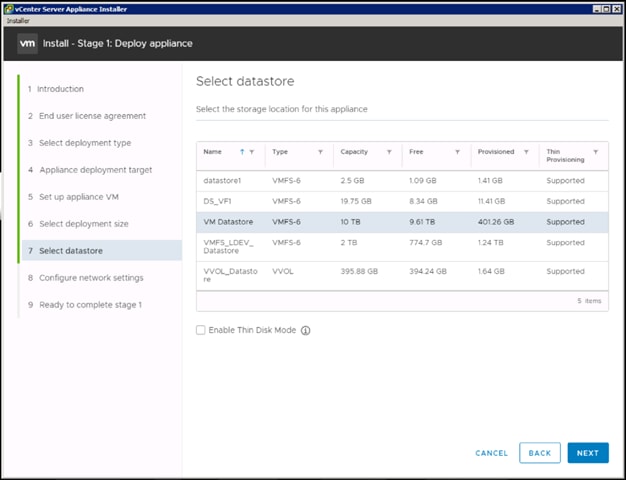
Task: Open the Thin Provisioning column filter icon
Action: click(595, 152)
